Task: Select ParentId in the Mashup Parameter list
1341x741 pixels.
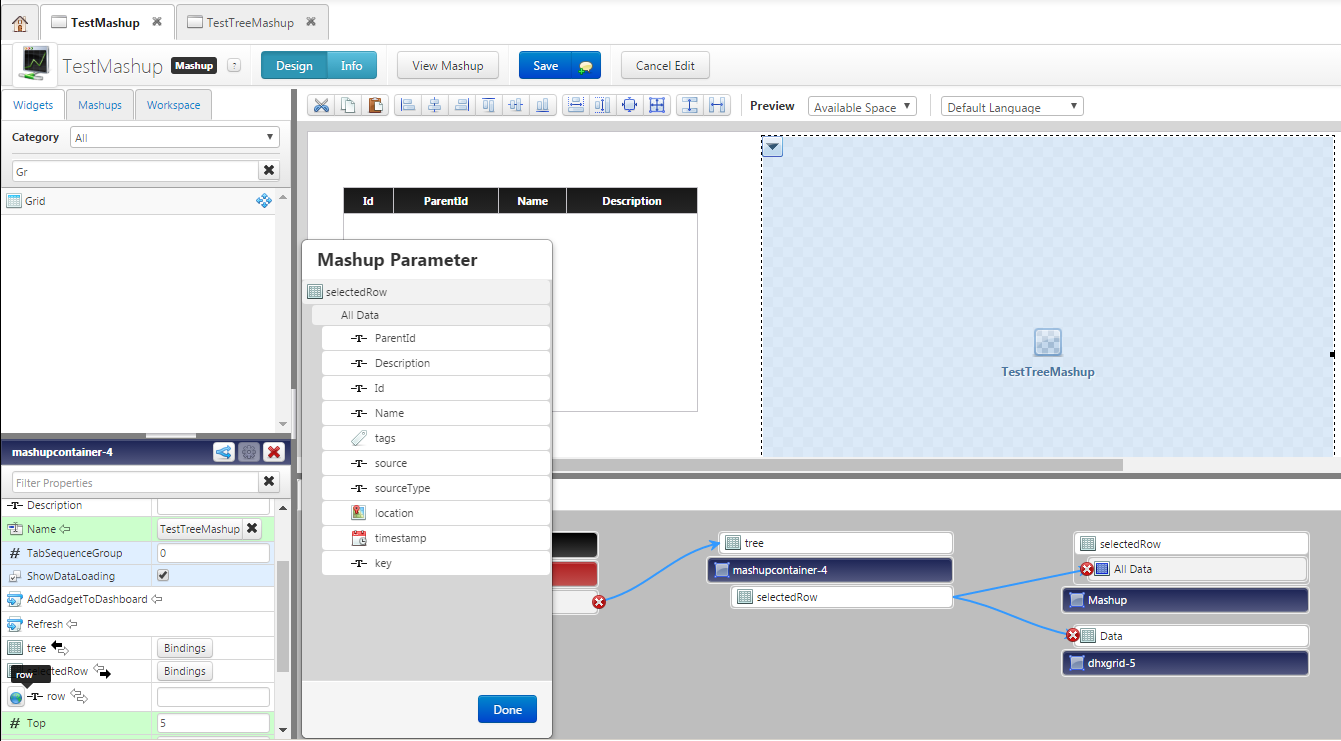Action: coord(436,338)
